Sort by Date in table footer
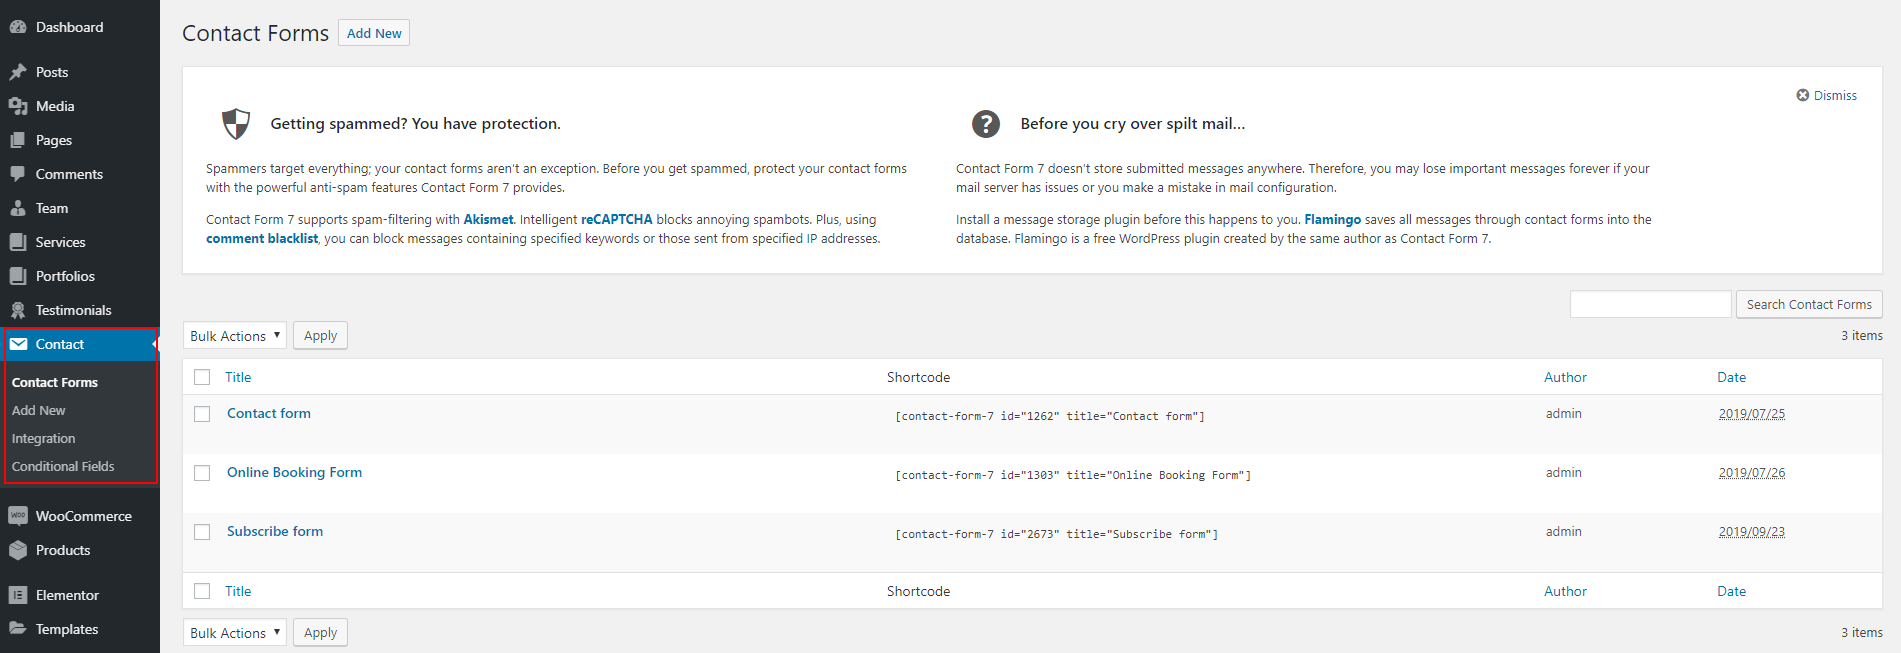Screen dimensions: 1901x653 [x=1732, y=591]
